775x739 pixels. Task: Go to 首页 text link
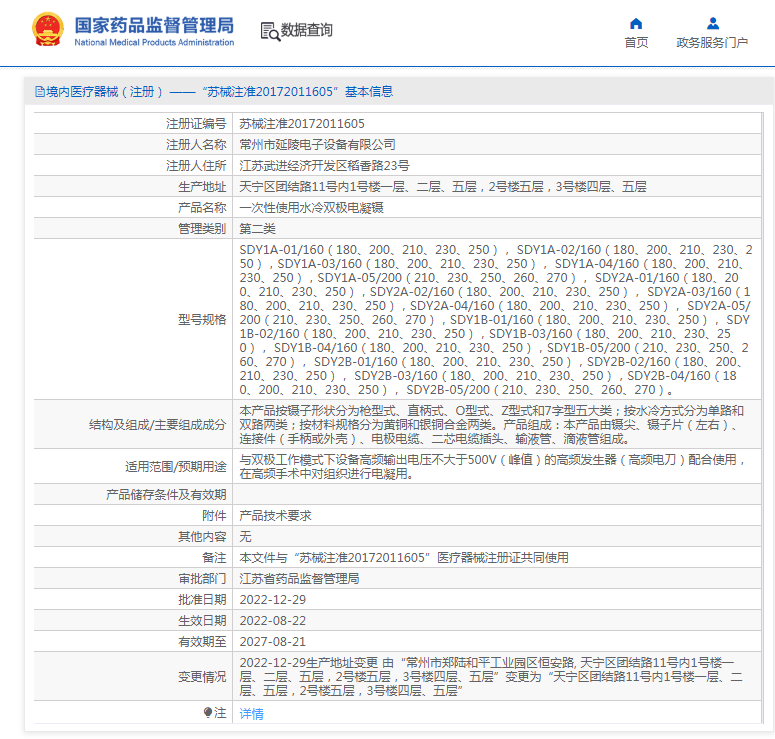pyautogui.click(x=636, y=43)
